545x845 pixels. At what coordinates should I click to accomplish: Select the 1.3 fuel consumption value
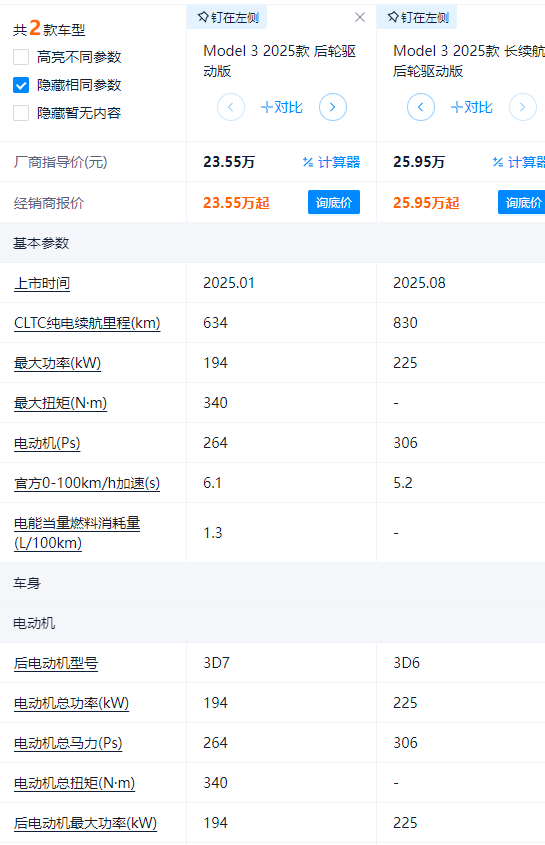(x=212, y=533)
